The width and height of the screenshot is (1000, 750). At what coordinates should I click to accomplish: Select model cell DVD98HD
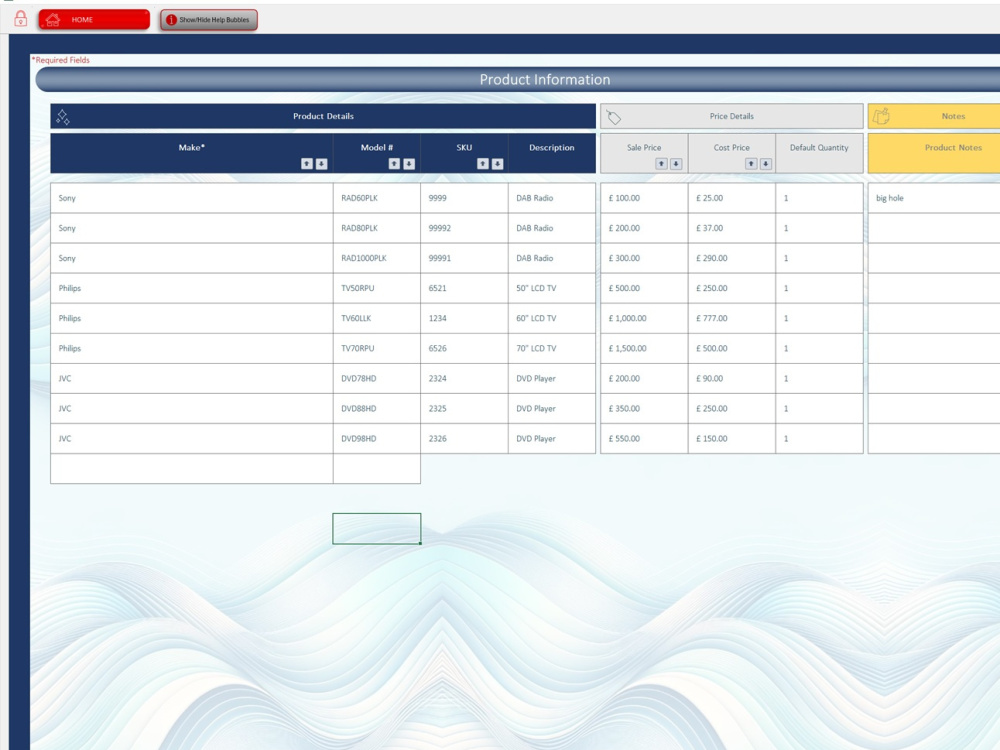point(377,439)
